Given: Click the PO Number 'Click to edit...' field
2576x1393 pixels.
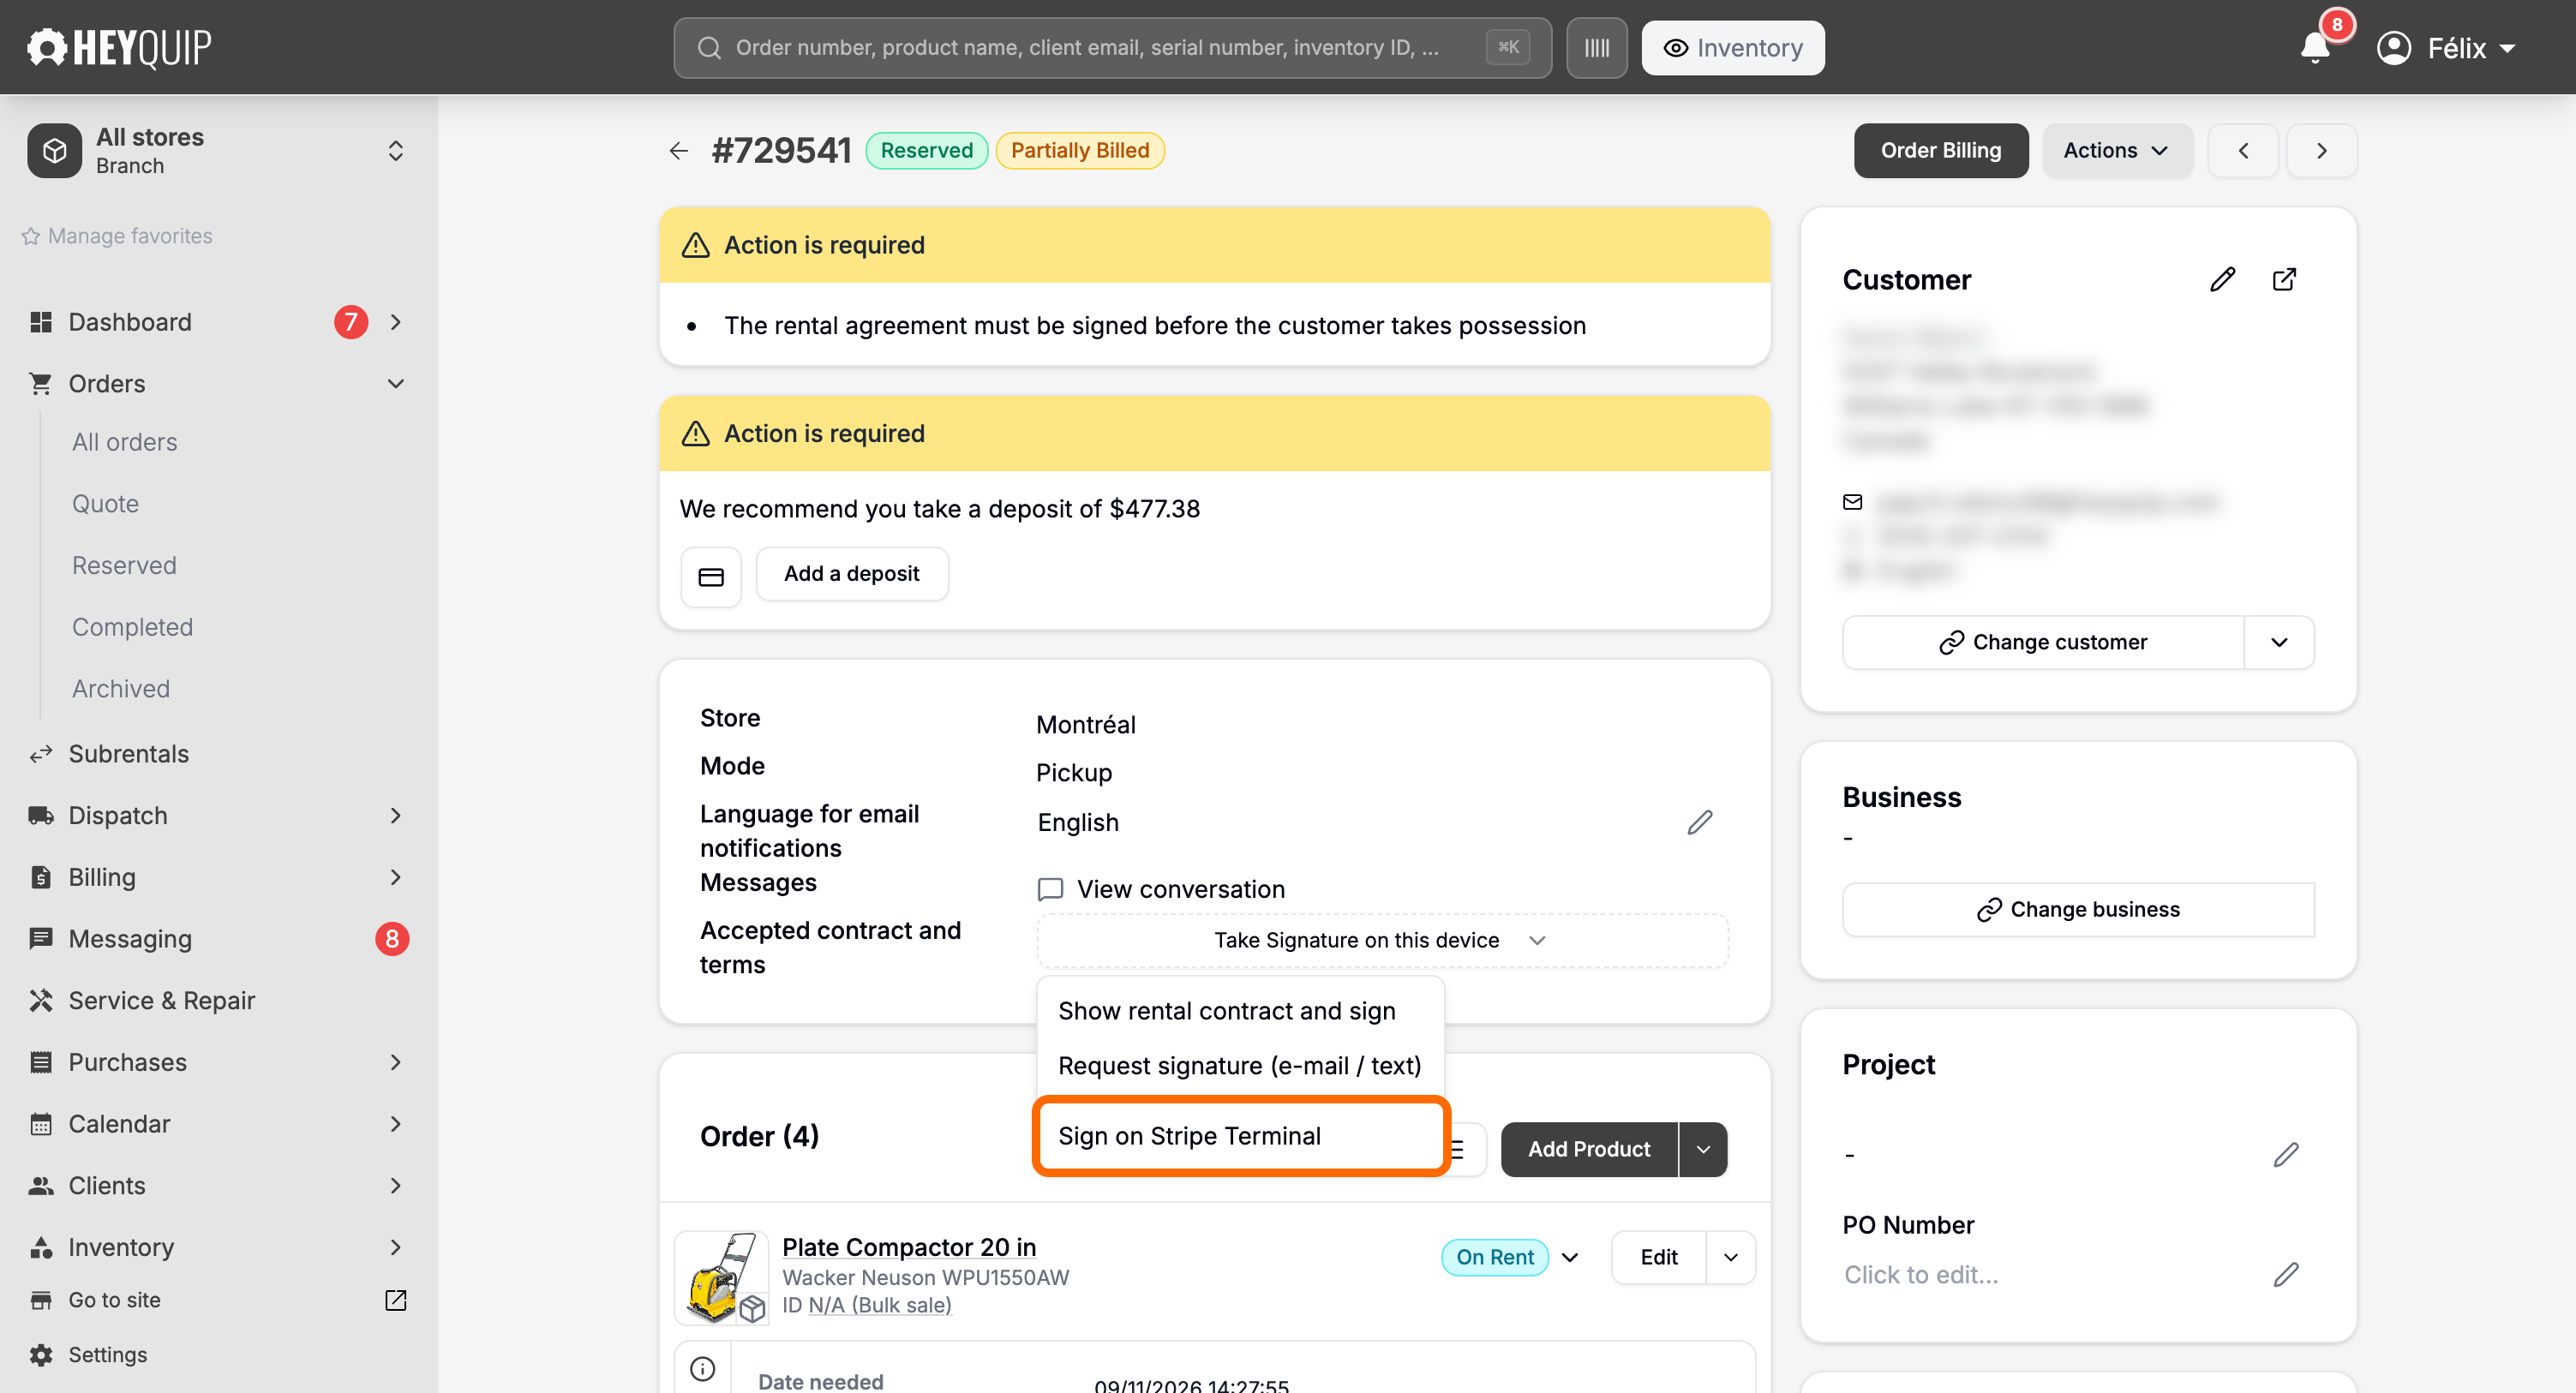Looking at the screenshot, I should (1921, 1274).
